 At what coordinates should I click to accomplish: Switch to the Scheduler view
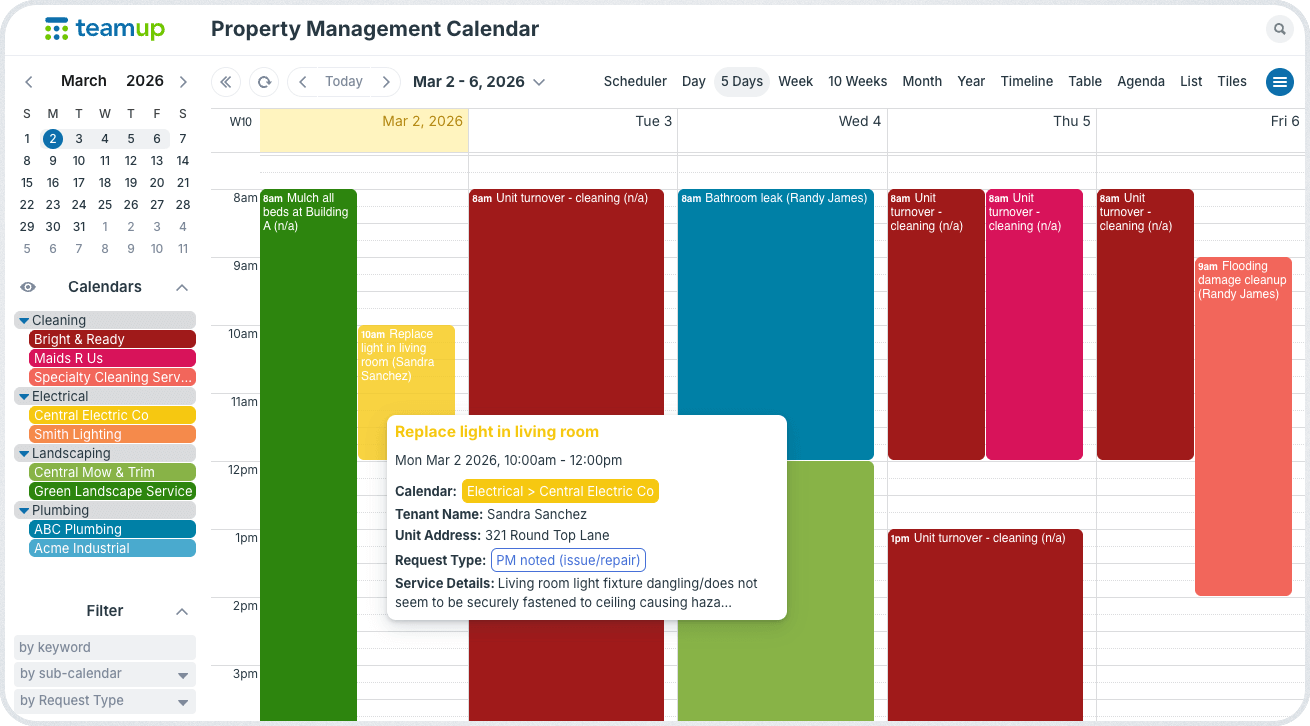click(635, 82)
